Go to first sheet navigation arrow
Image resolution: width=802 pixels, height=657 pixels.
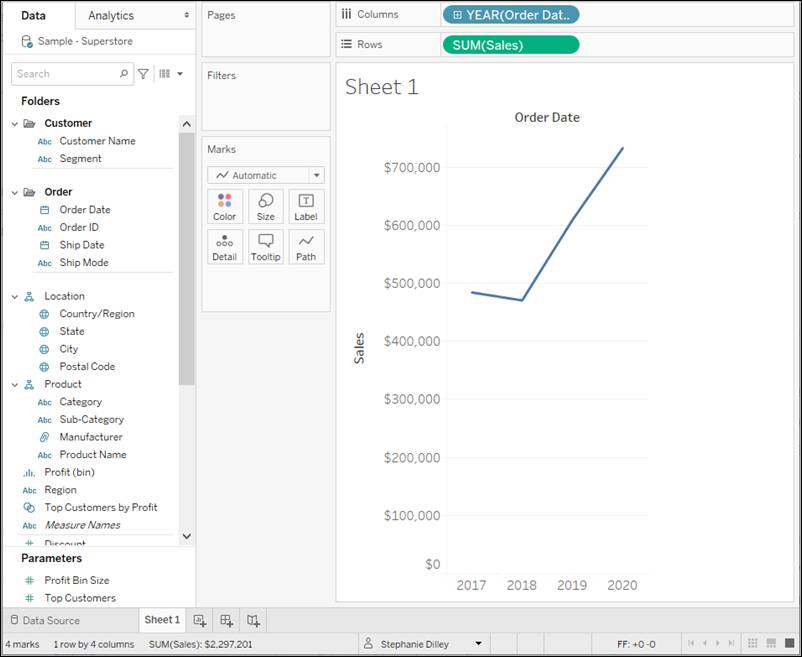[x=691, y=643]
